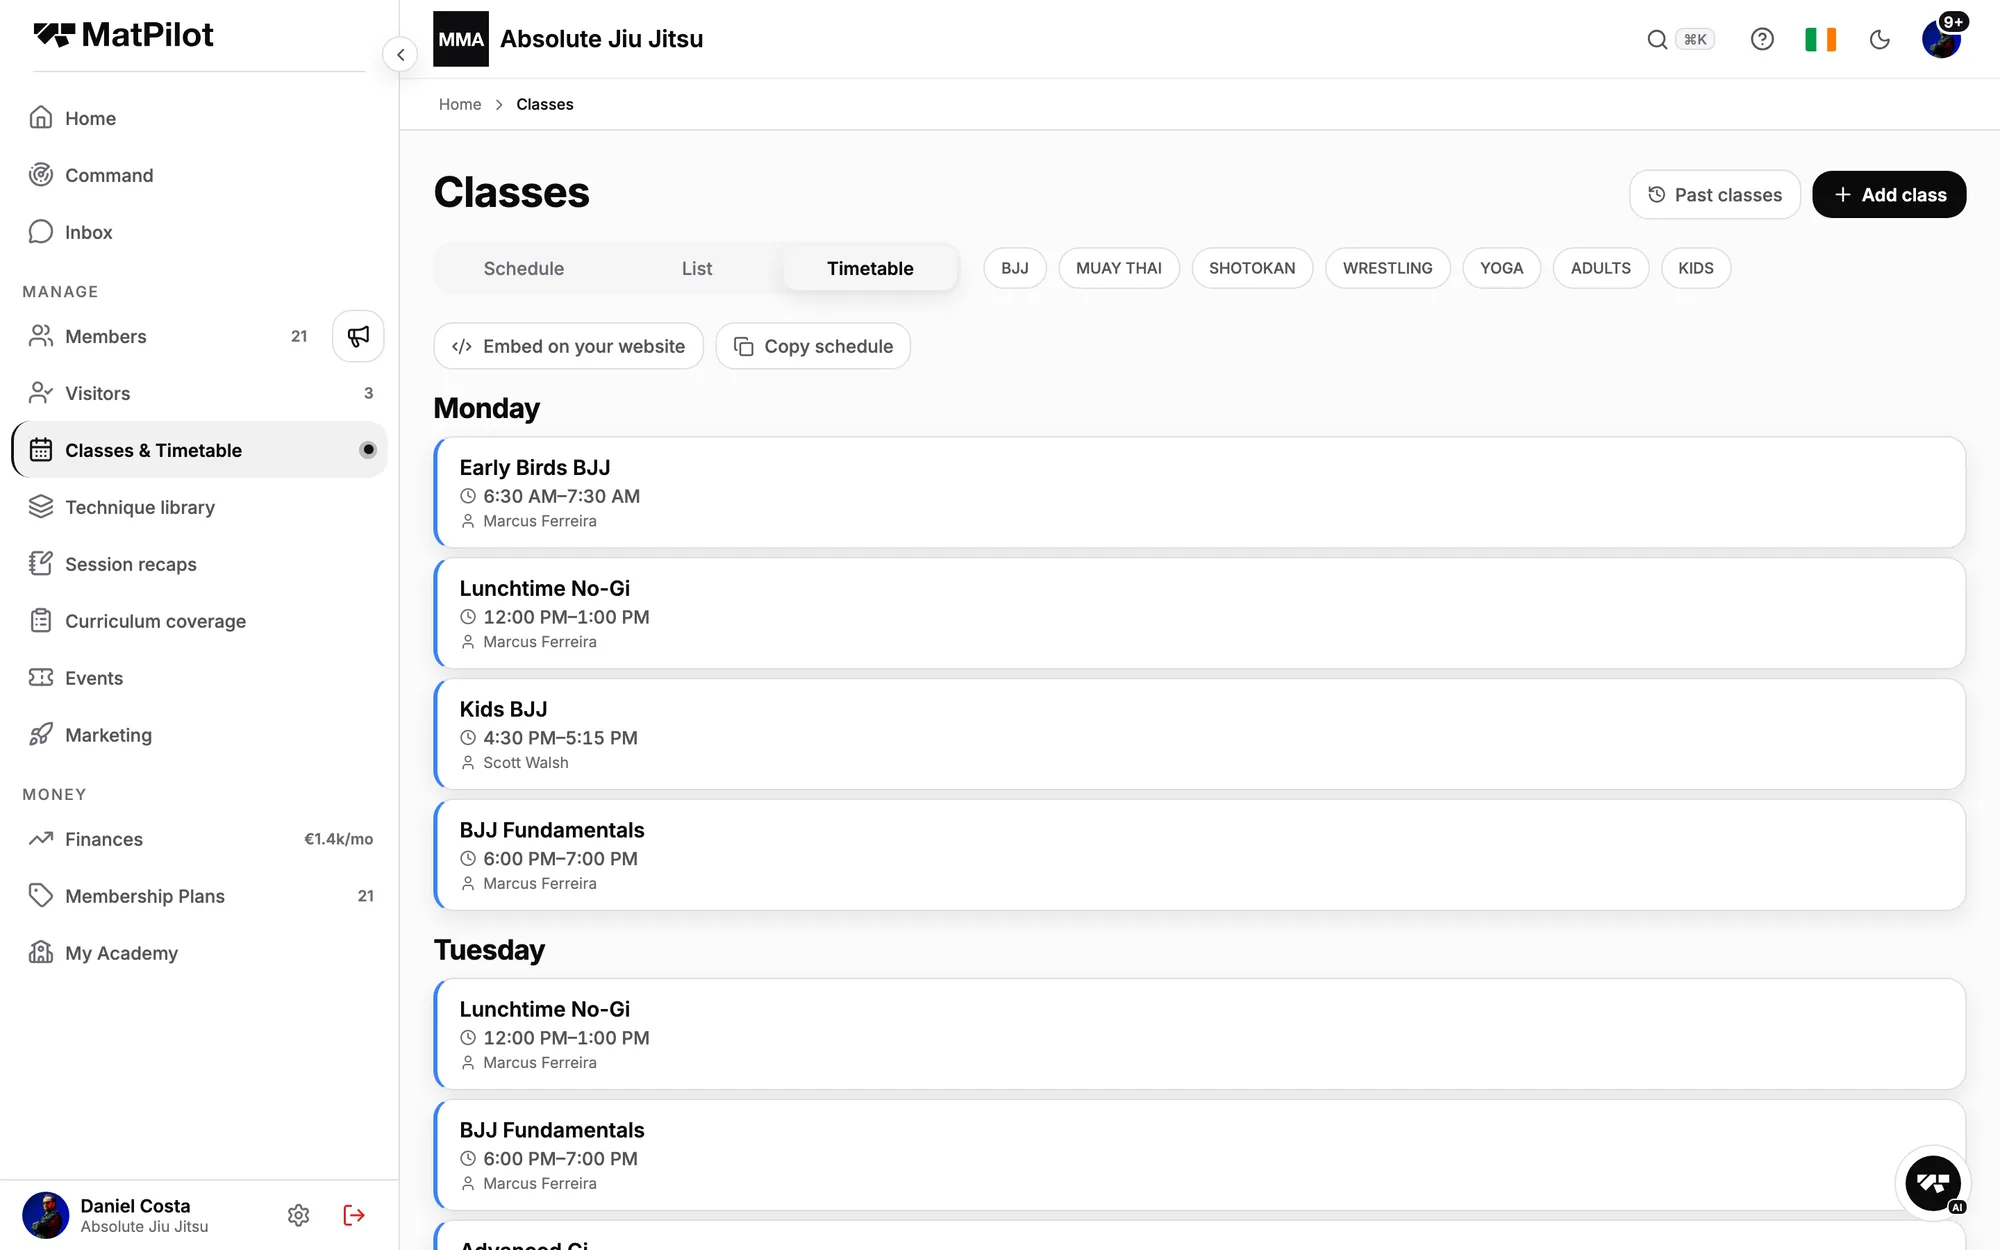Click the Home breadcrumb link
Viewport: 2000px width, 1250px height.
460,104
